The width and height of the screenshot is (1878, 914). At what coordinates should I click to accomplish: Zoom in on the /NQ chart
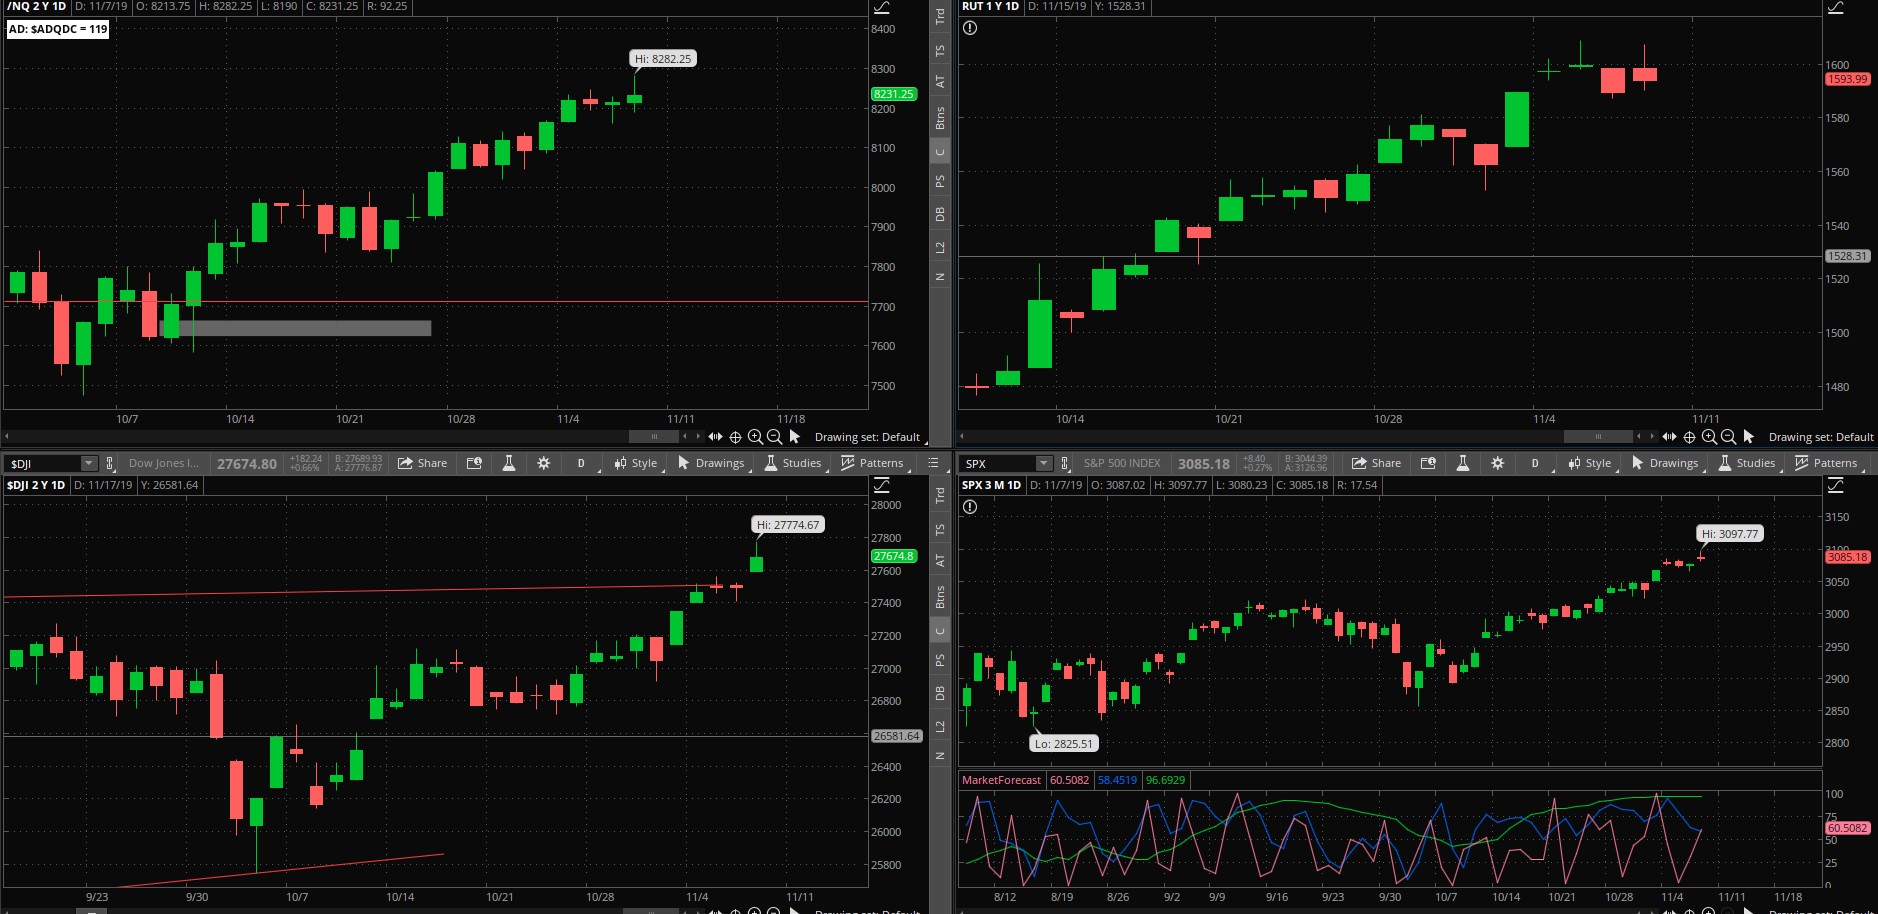coord(755,437)
